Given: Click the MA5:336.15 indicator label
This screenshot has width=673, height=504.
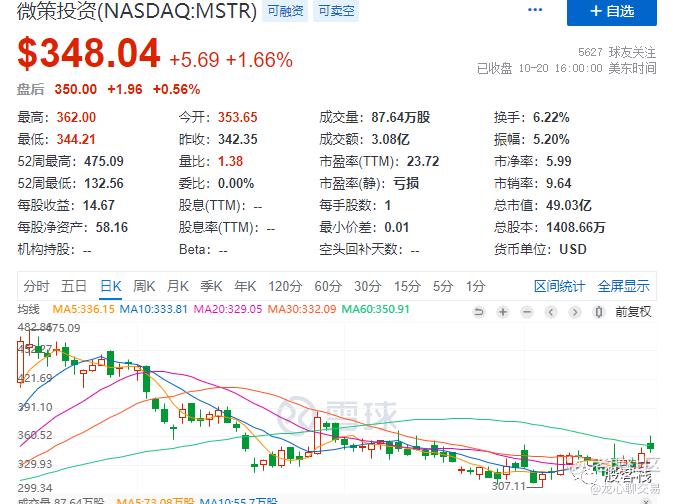Looking at the screenshot, I should [x=83, y=309].
